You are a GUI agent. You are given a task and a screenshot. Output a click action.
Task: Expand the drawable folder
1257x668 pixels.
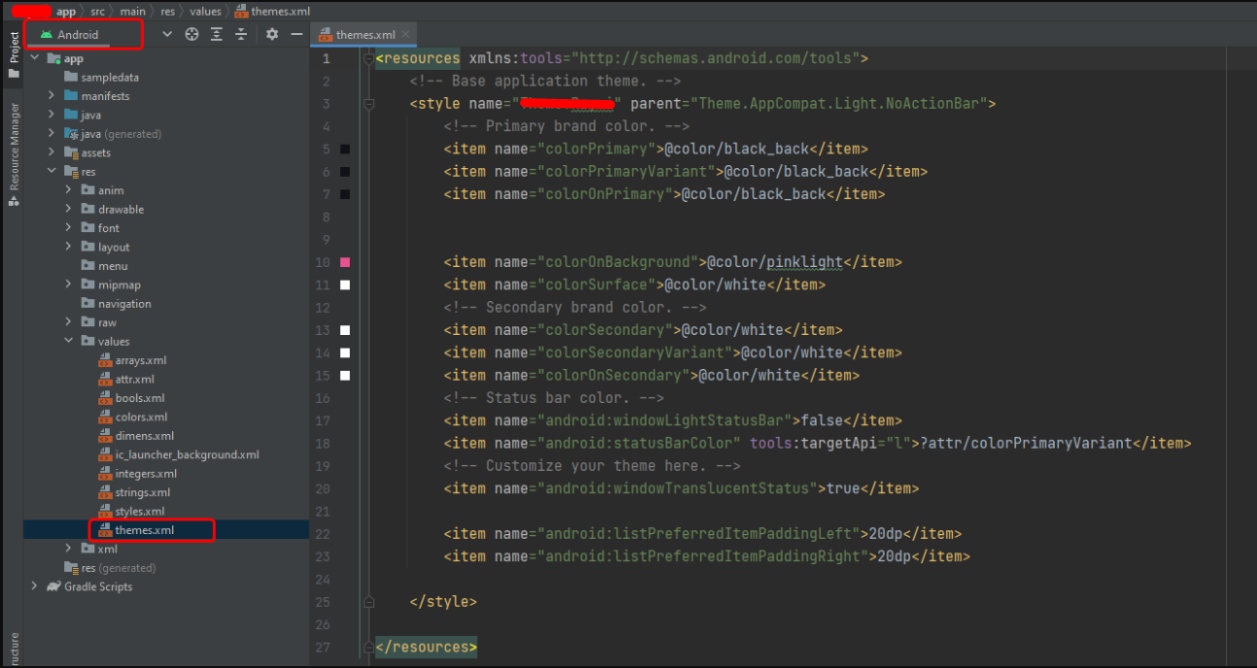(68, 209)
